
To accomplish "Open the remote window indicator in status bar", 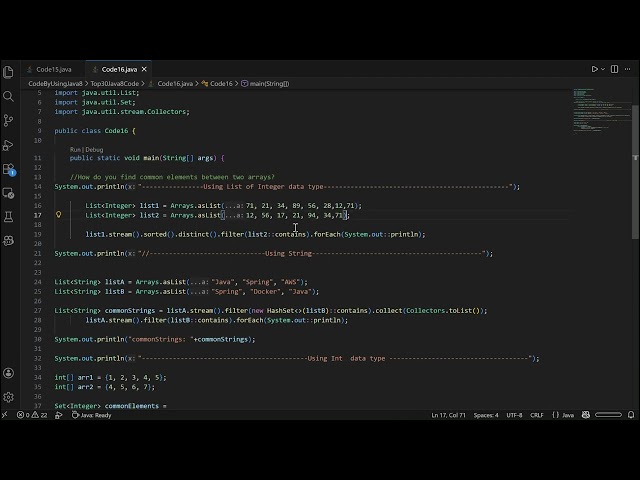I will [5, 415].
